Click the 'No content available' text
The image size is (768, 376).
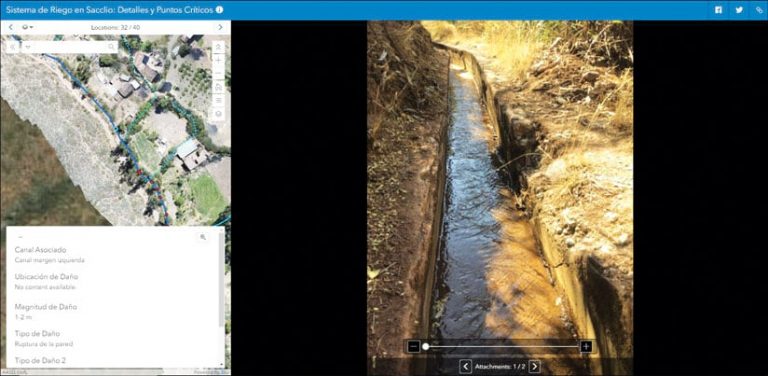(x=46, y=287)
